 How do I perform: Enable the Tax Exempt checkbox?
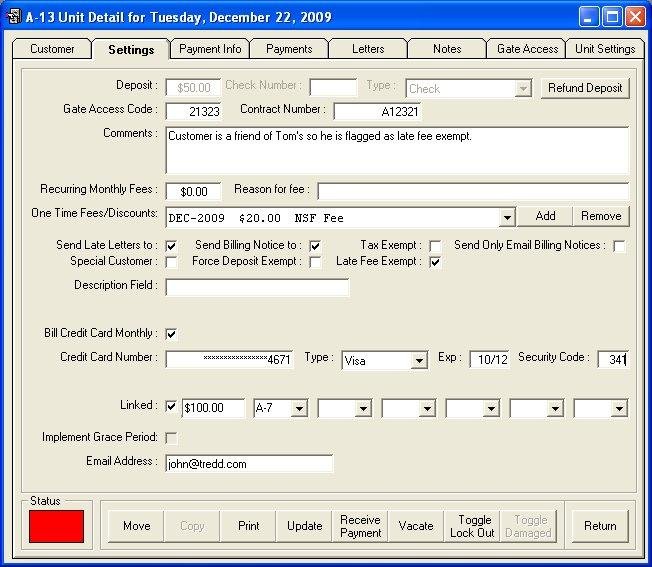coord(435,246)
